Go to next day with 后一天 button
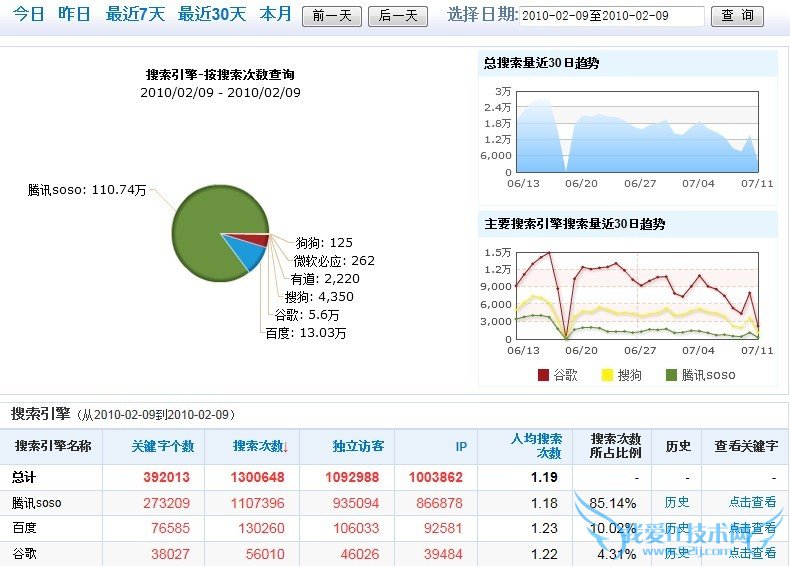790x566 pixels. pyautogui.click(x=398, y=16)
